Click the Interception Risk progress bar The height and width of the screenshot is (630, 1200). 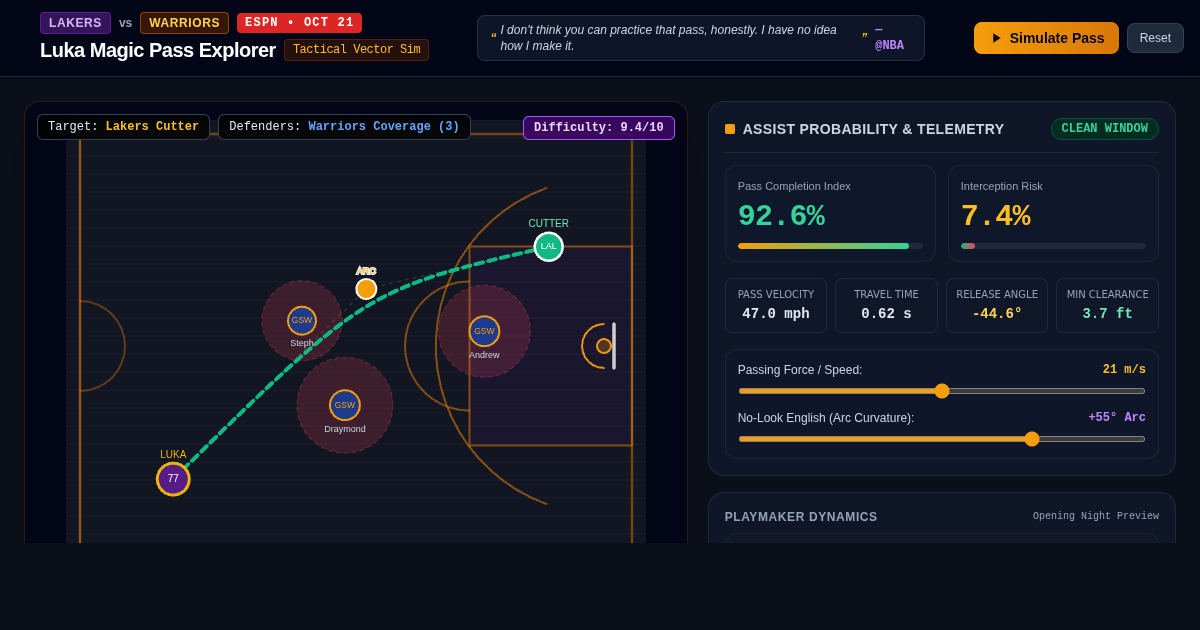click(x=1053, y=246)
